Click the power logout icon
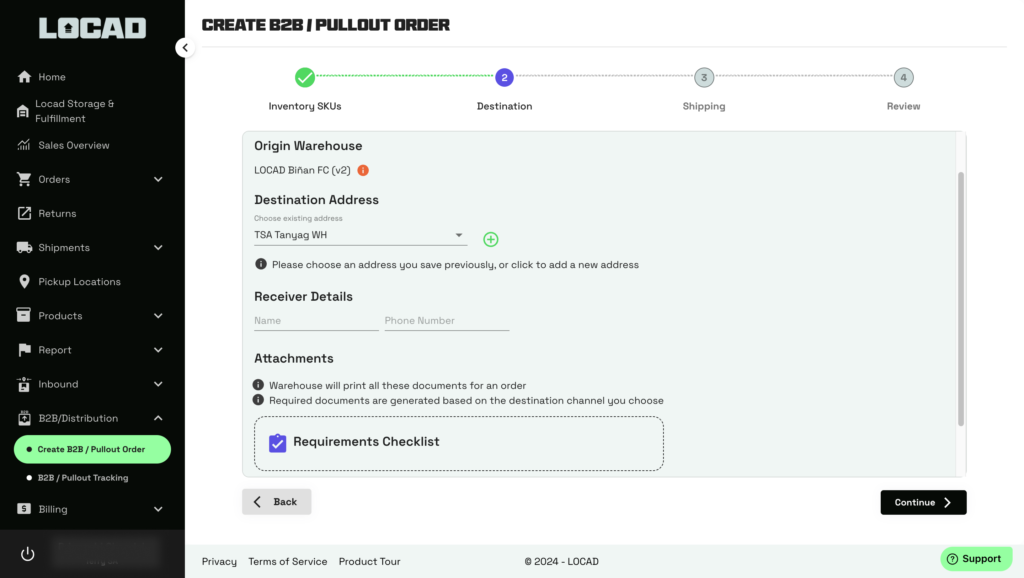The height and width of the screenshot is (578, 1024). tap(27, 554)
